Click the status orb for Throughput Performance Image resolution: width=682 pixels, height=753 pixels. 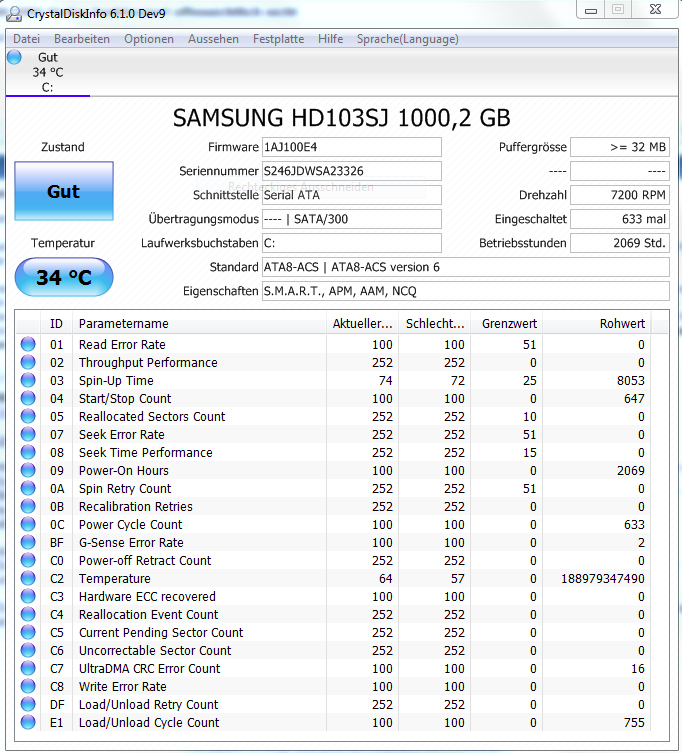(x=28, y=362)
